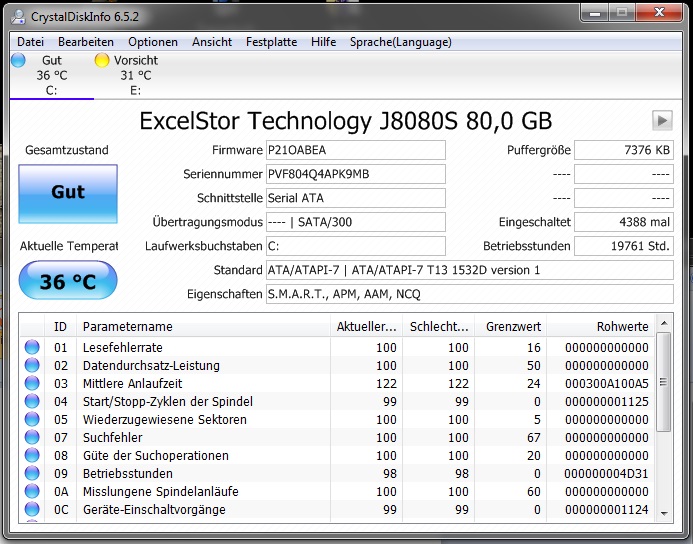The image size is (693, 544).
Task: Click the Misslungene Spindelanläufe parameter name
Action: click(160, 491)
